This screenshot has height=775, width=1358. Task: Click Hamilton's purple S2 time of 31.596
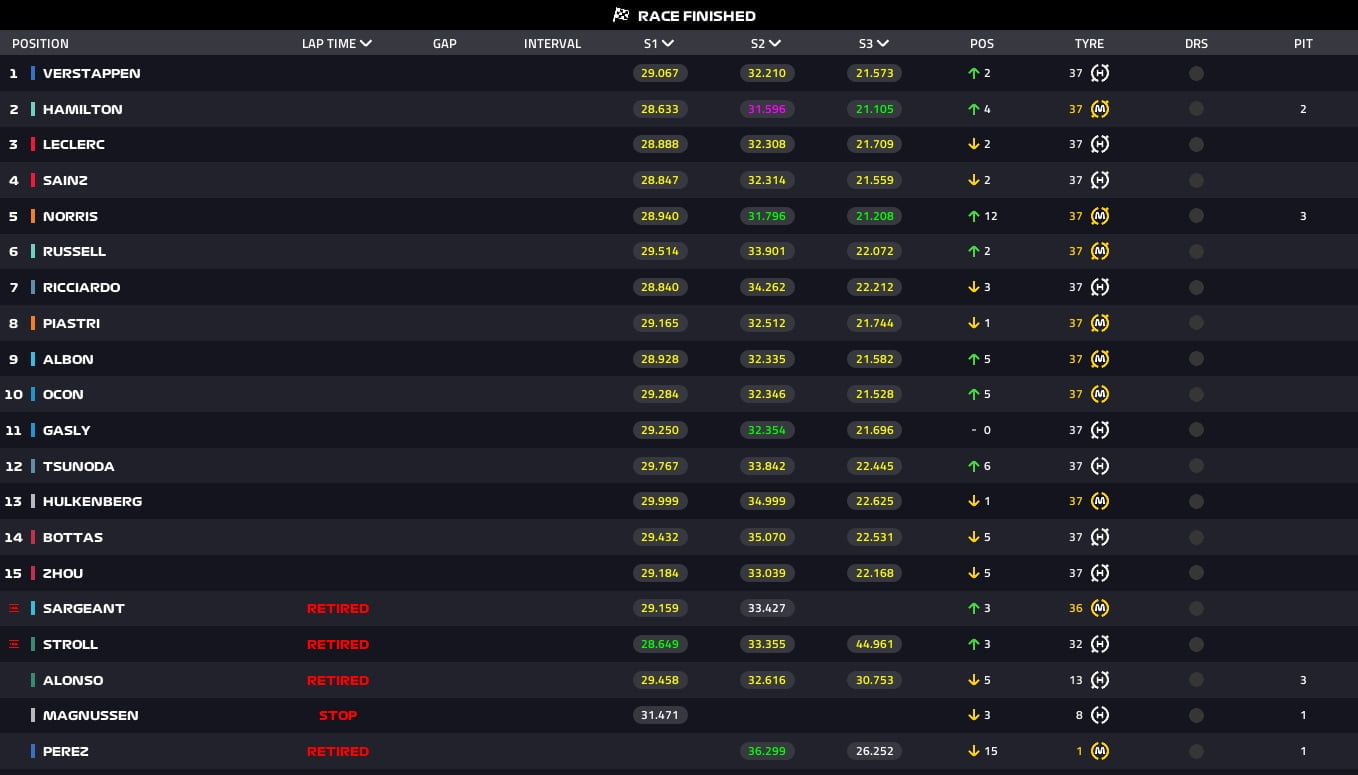click(x=767, y=109)
